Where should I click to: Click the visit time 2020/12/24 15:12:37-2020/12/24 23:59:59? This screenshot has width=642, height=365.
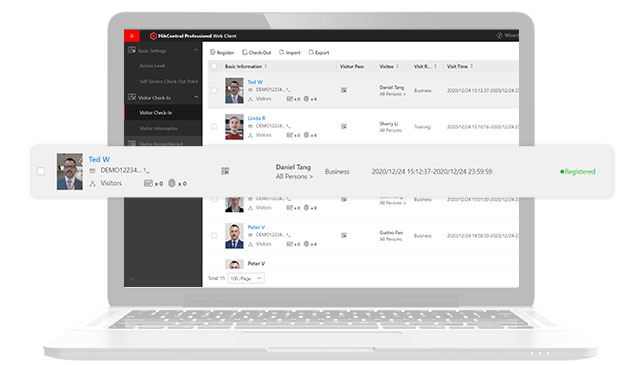pos(432,172)
